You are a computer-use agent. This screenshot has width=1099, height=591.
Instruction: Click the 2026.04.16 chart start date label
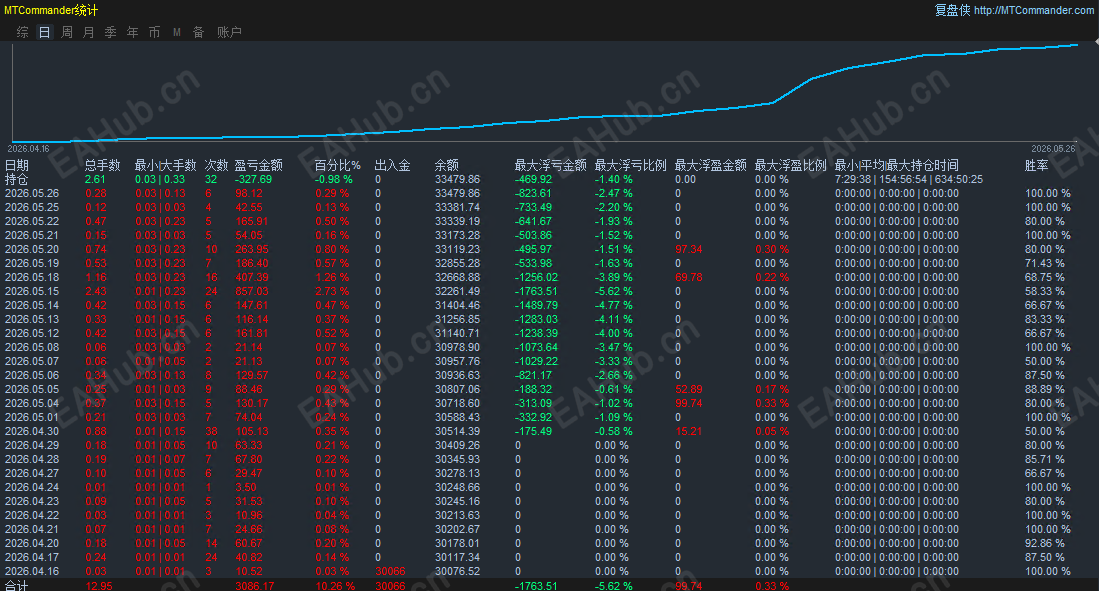tap(29, 149)
